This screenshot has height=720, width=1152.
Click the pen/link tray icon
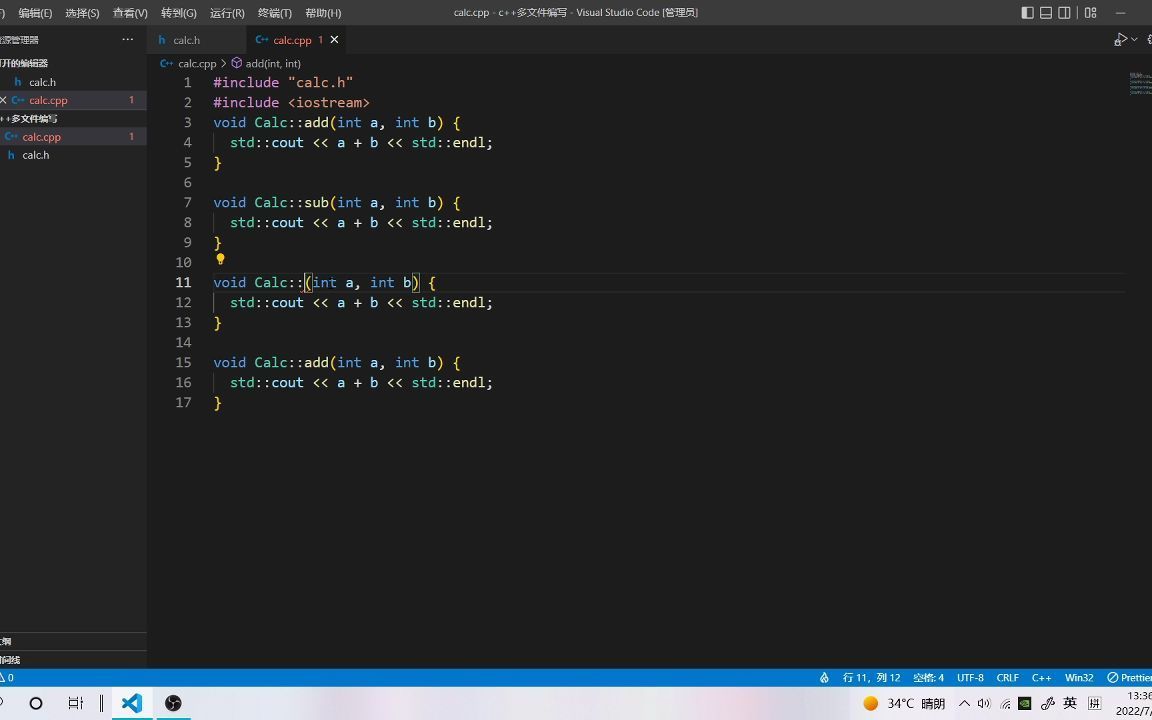[1048, 703]
